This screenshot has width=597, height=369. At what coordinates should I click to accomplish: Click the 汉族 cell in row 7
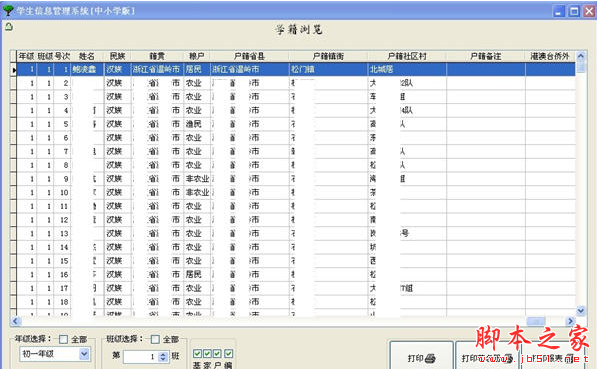(117, 151)
